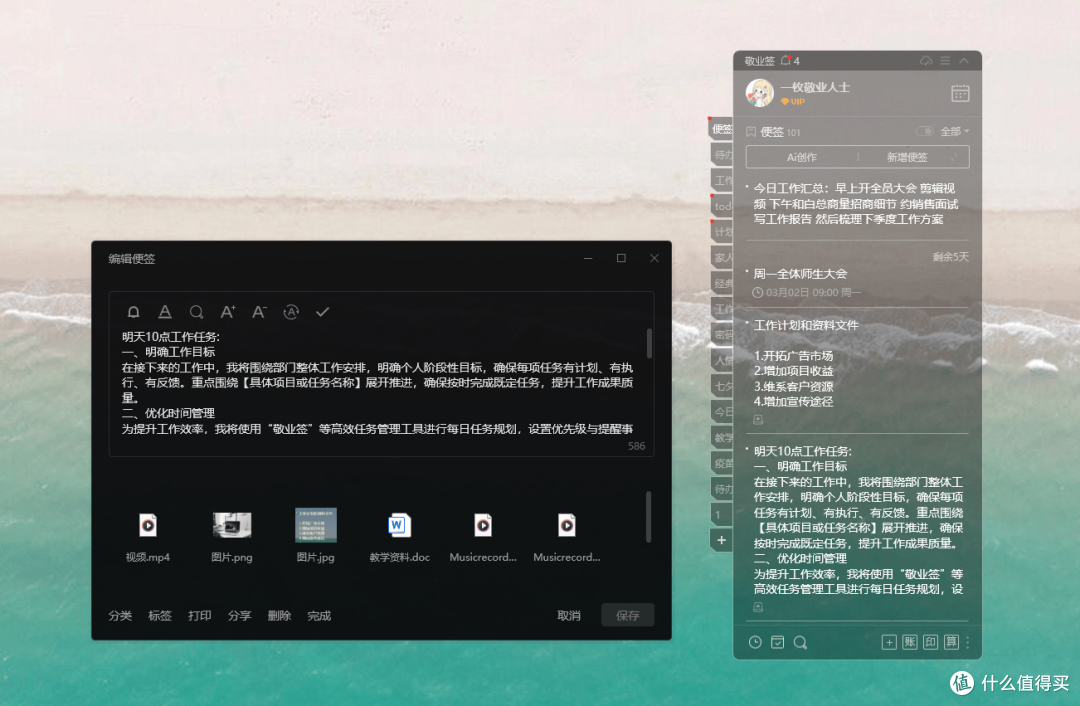Click the 便签 101 heading label
The width and height of the screenshot is (1080, 706).
tap(780, 132)
